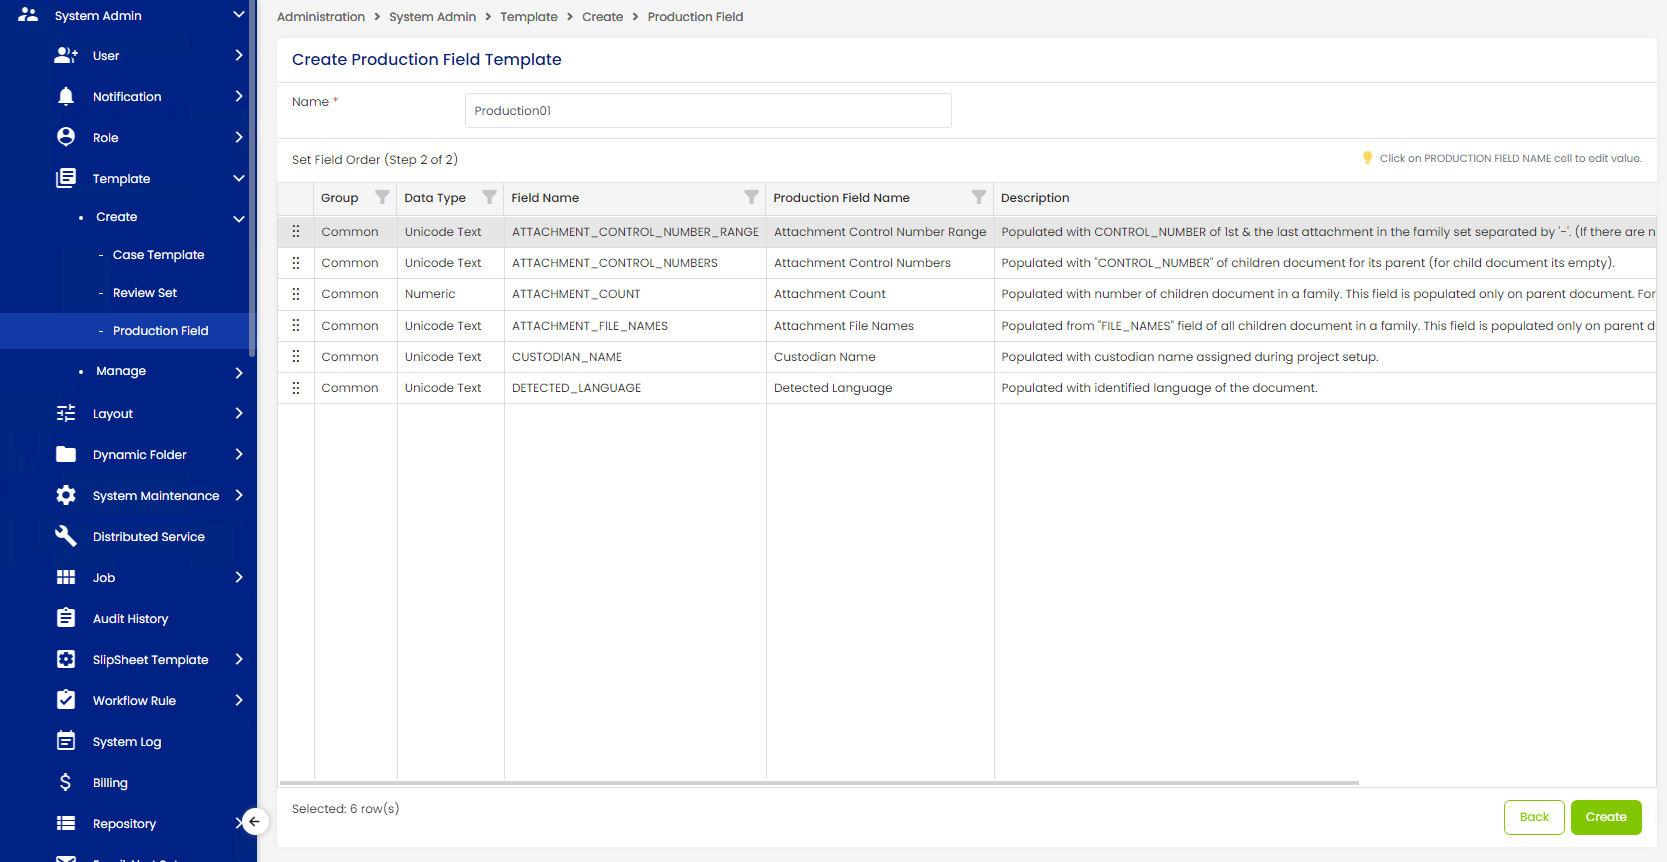Expand the Layout submenu chevron

click(x=238, y=413)
